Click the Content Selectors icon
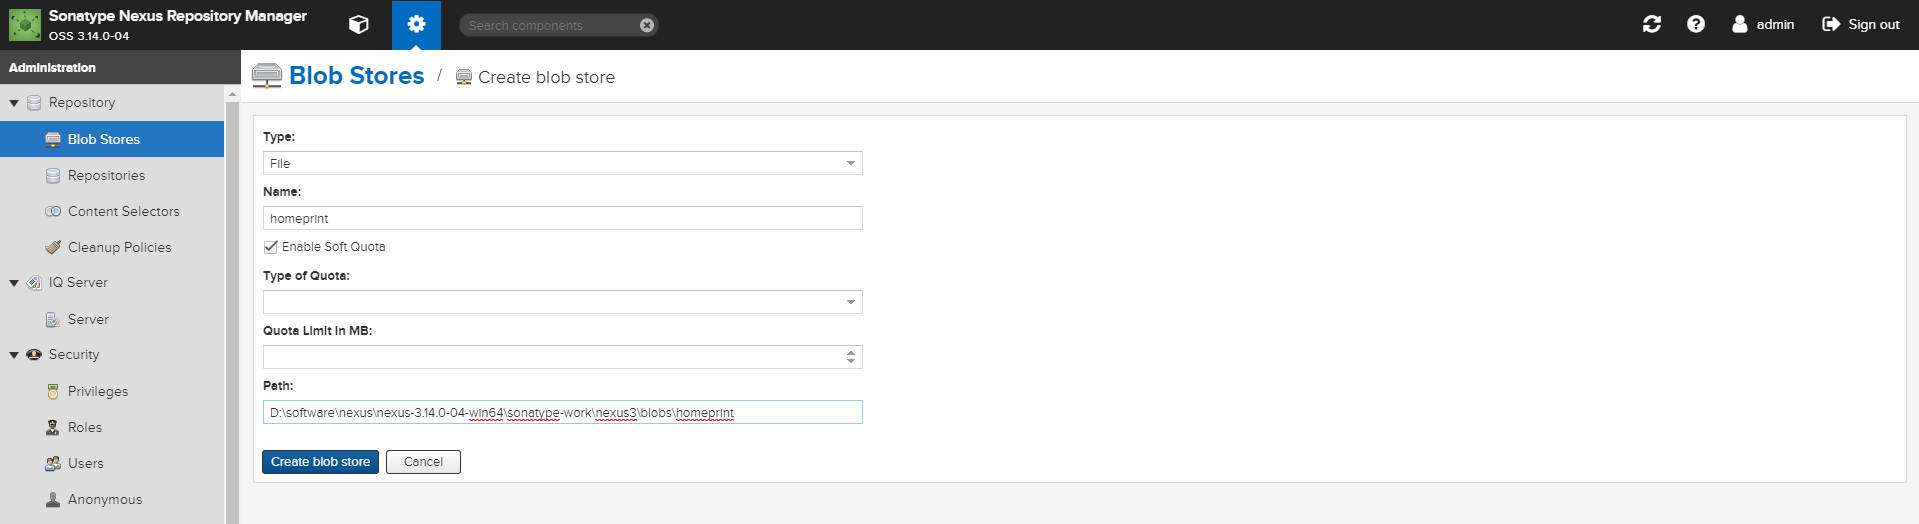1919x524 pixels. tap(53, 211)
